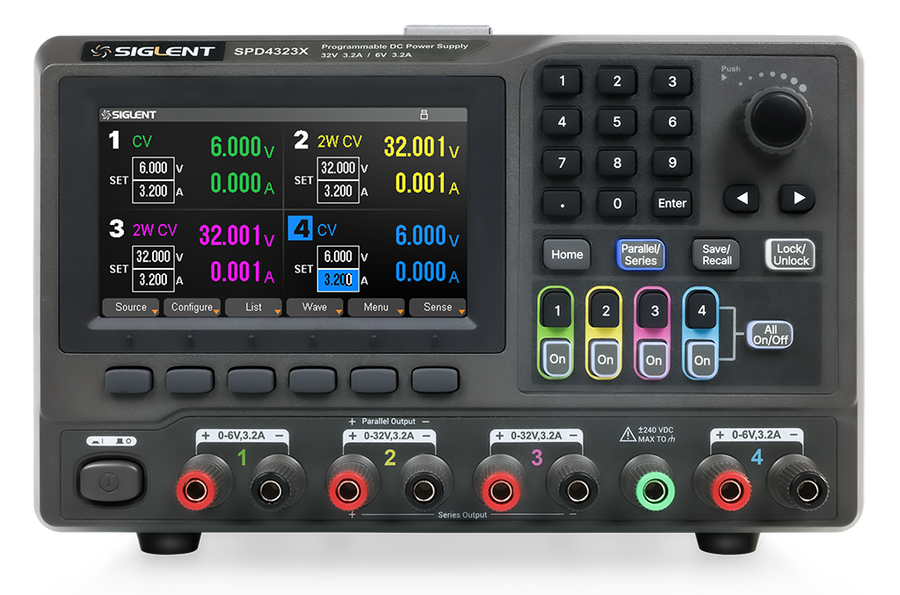Go to Home screen button
Screen dimensions: 900x595
567,254
